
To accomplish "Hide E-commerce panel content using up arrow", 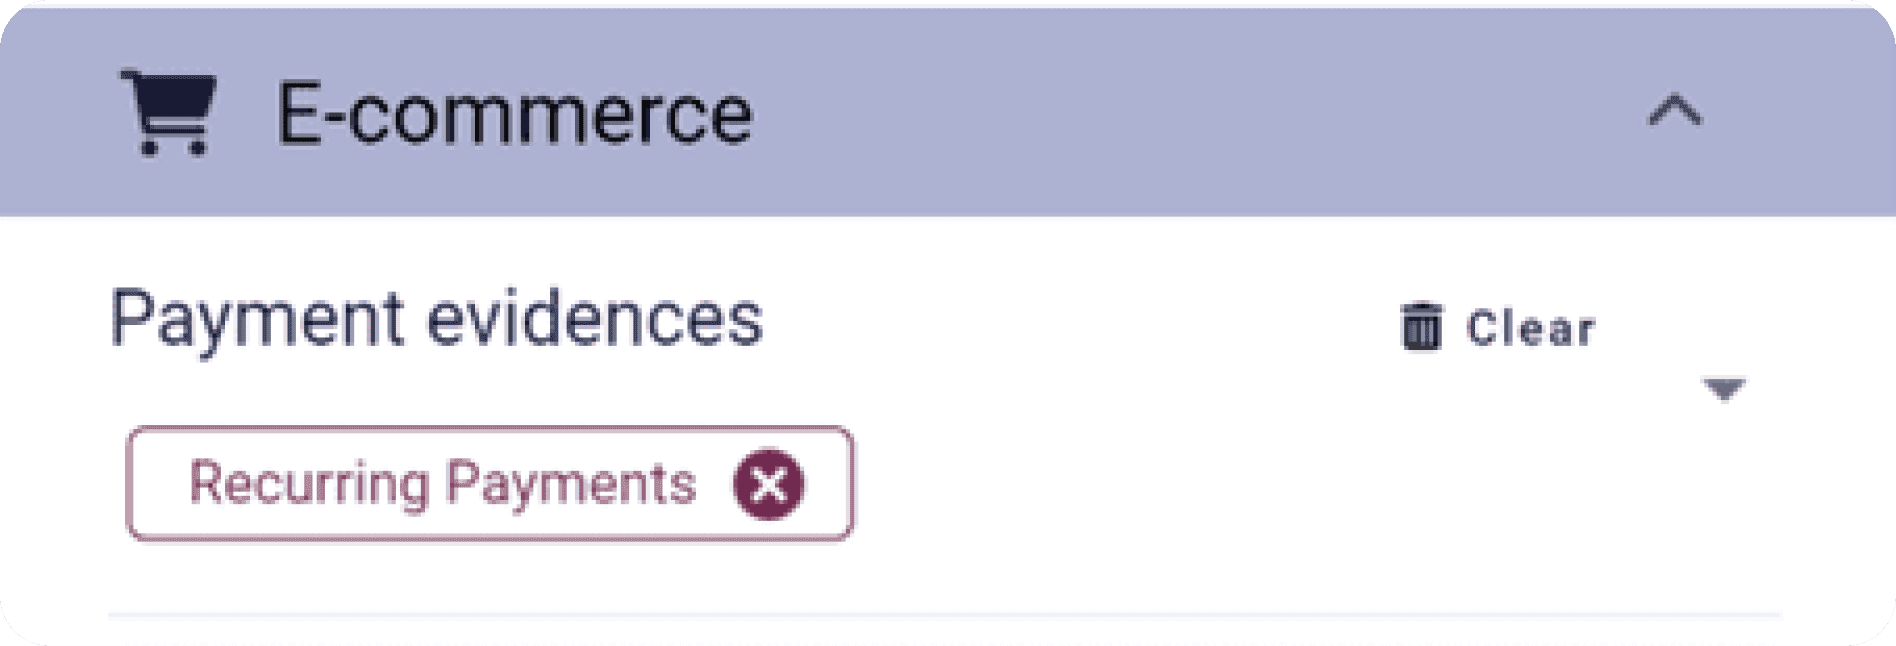I will coord(1675,111).
